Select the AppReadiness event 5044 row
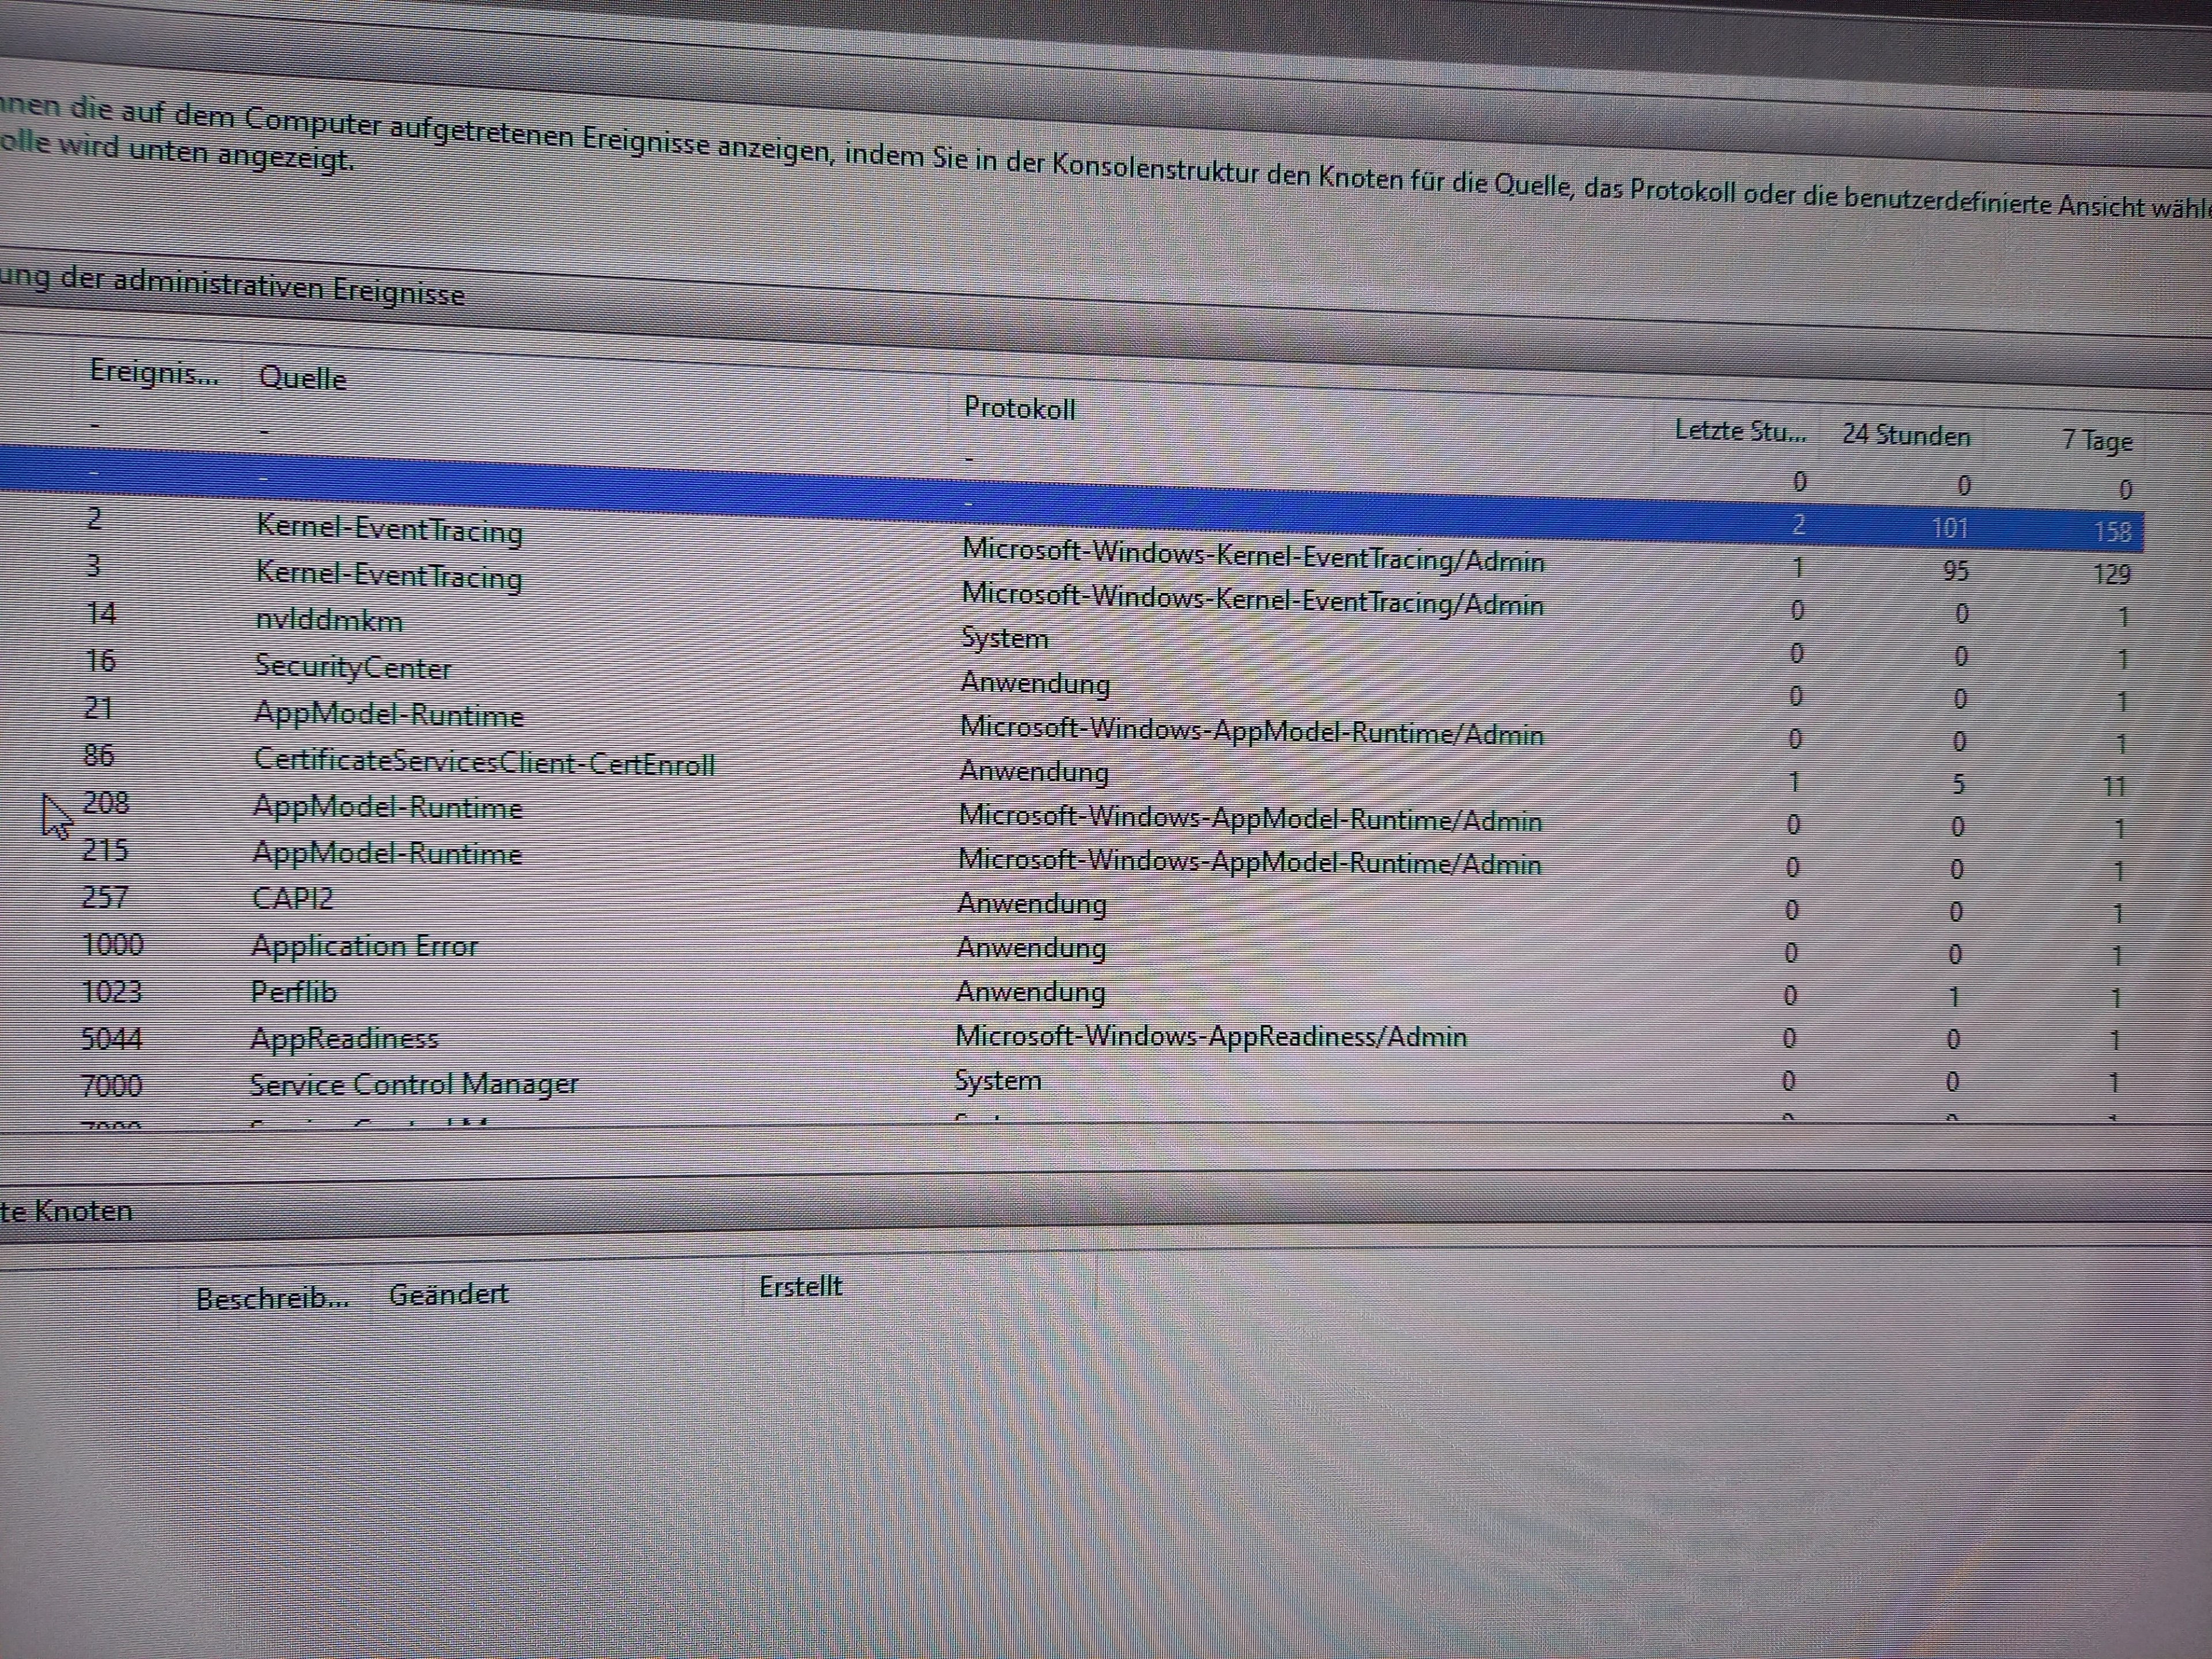2212x1659 pixels. (x=344, y=1039)
